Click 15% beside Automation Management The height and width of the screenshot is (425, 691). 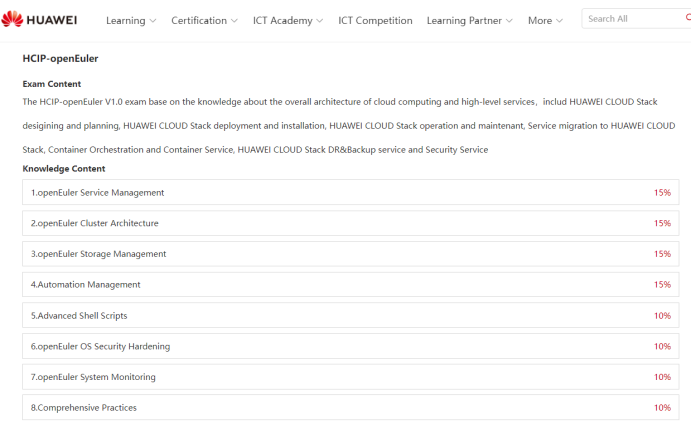tap(662, 285)
